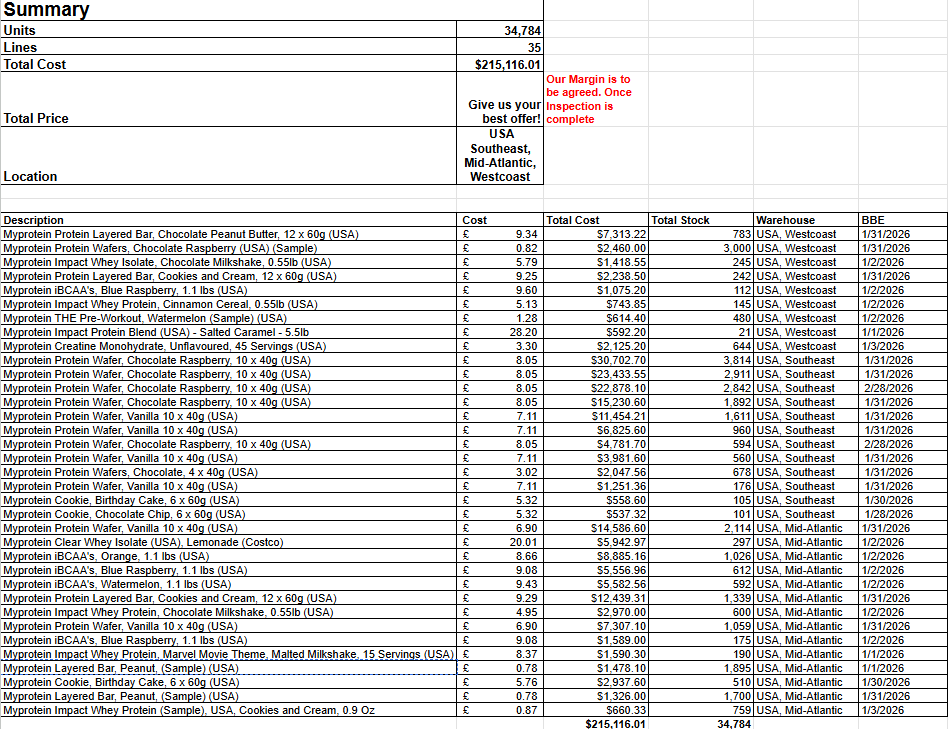The width and height of the screenshot is (948, 729).
Task: Click the 1,339 total stock cell
Action: pyautogui.click(x=701, y=598)
